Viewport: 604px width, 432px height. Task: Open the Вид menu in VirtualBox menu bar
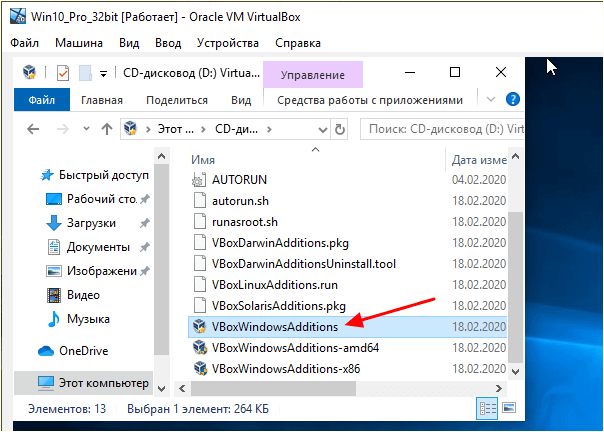tap(129, 43)
